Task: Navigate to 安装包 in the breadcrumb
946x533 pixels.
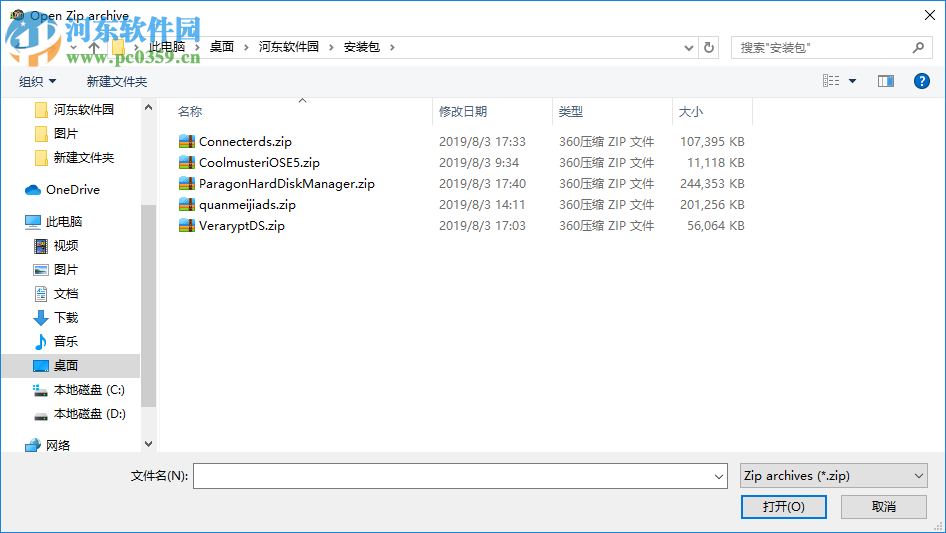Action: (361, 47)
